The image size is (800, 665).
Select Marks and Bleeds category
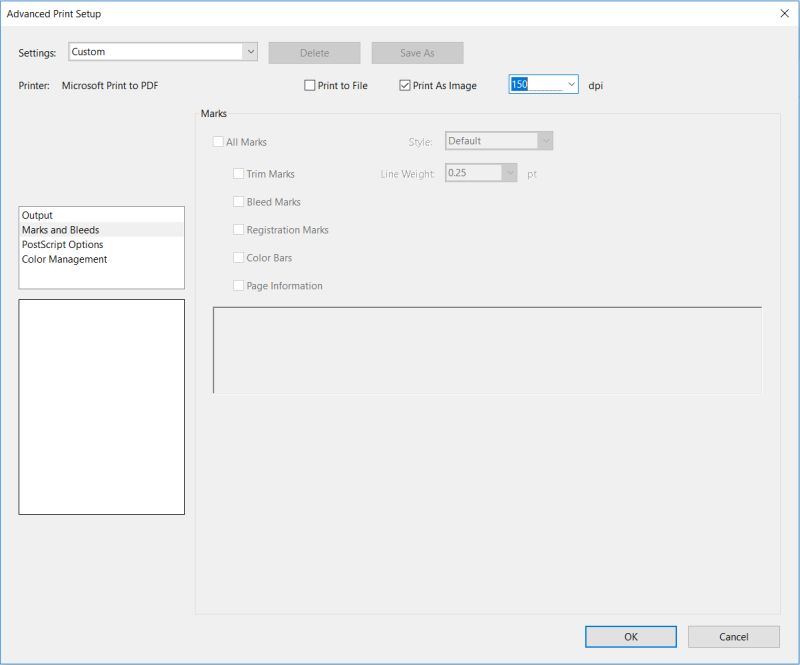tap(102, 230)
